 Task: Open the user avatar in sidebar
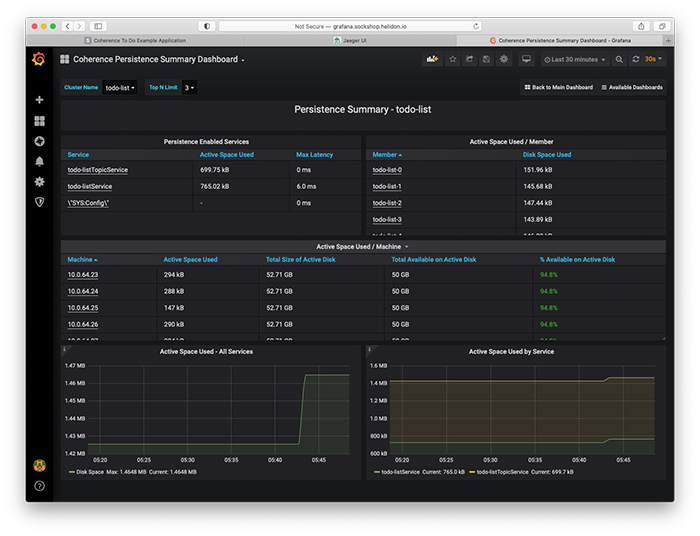(39, 465)
